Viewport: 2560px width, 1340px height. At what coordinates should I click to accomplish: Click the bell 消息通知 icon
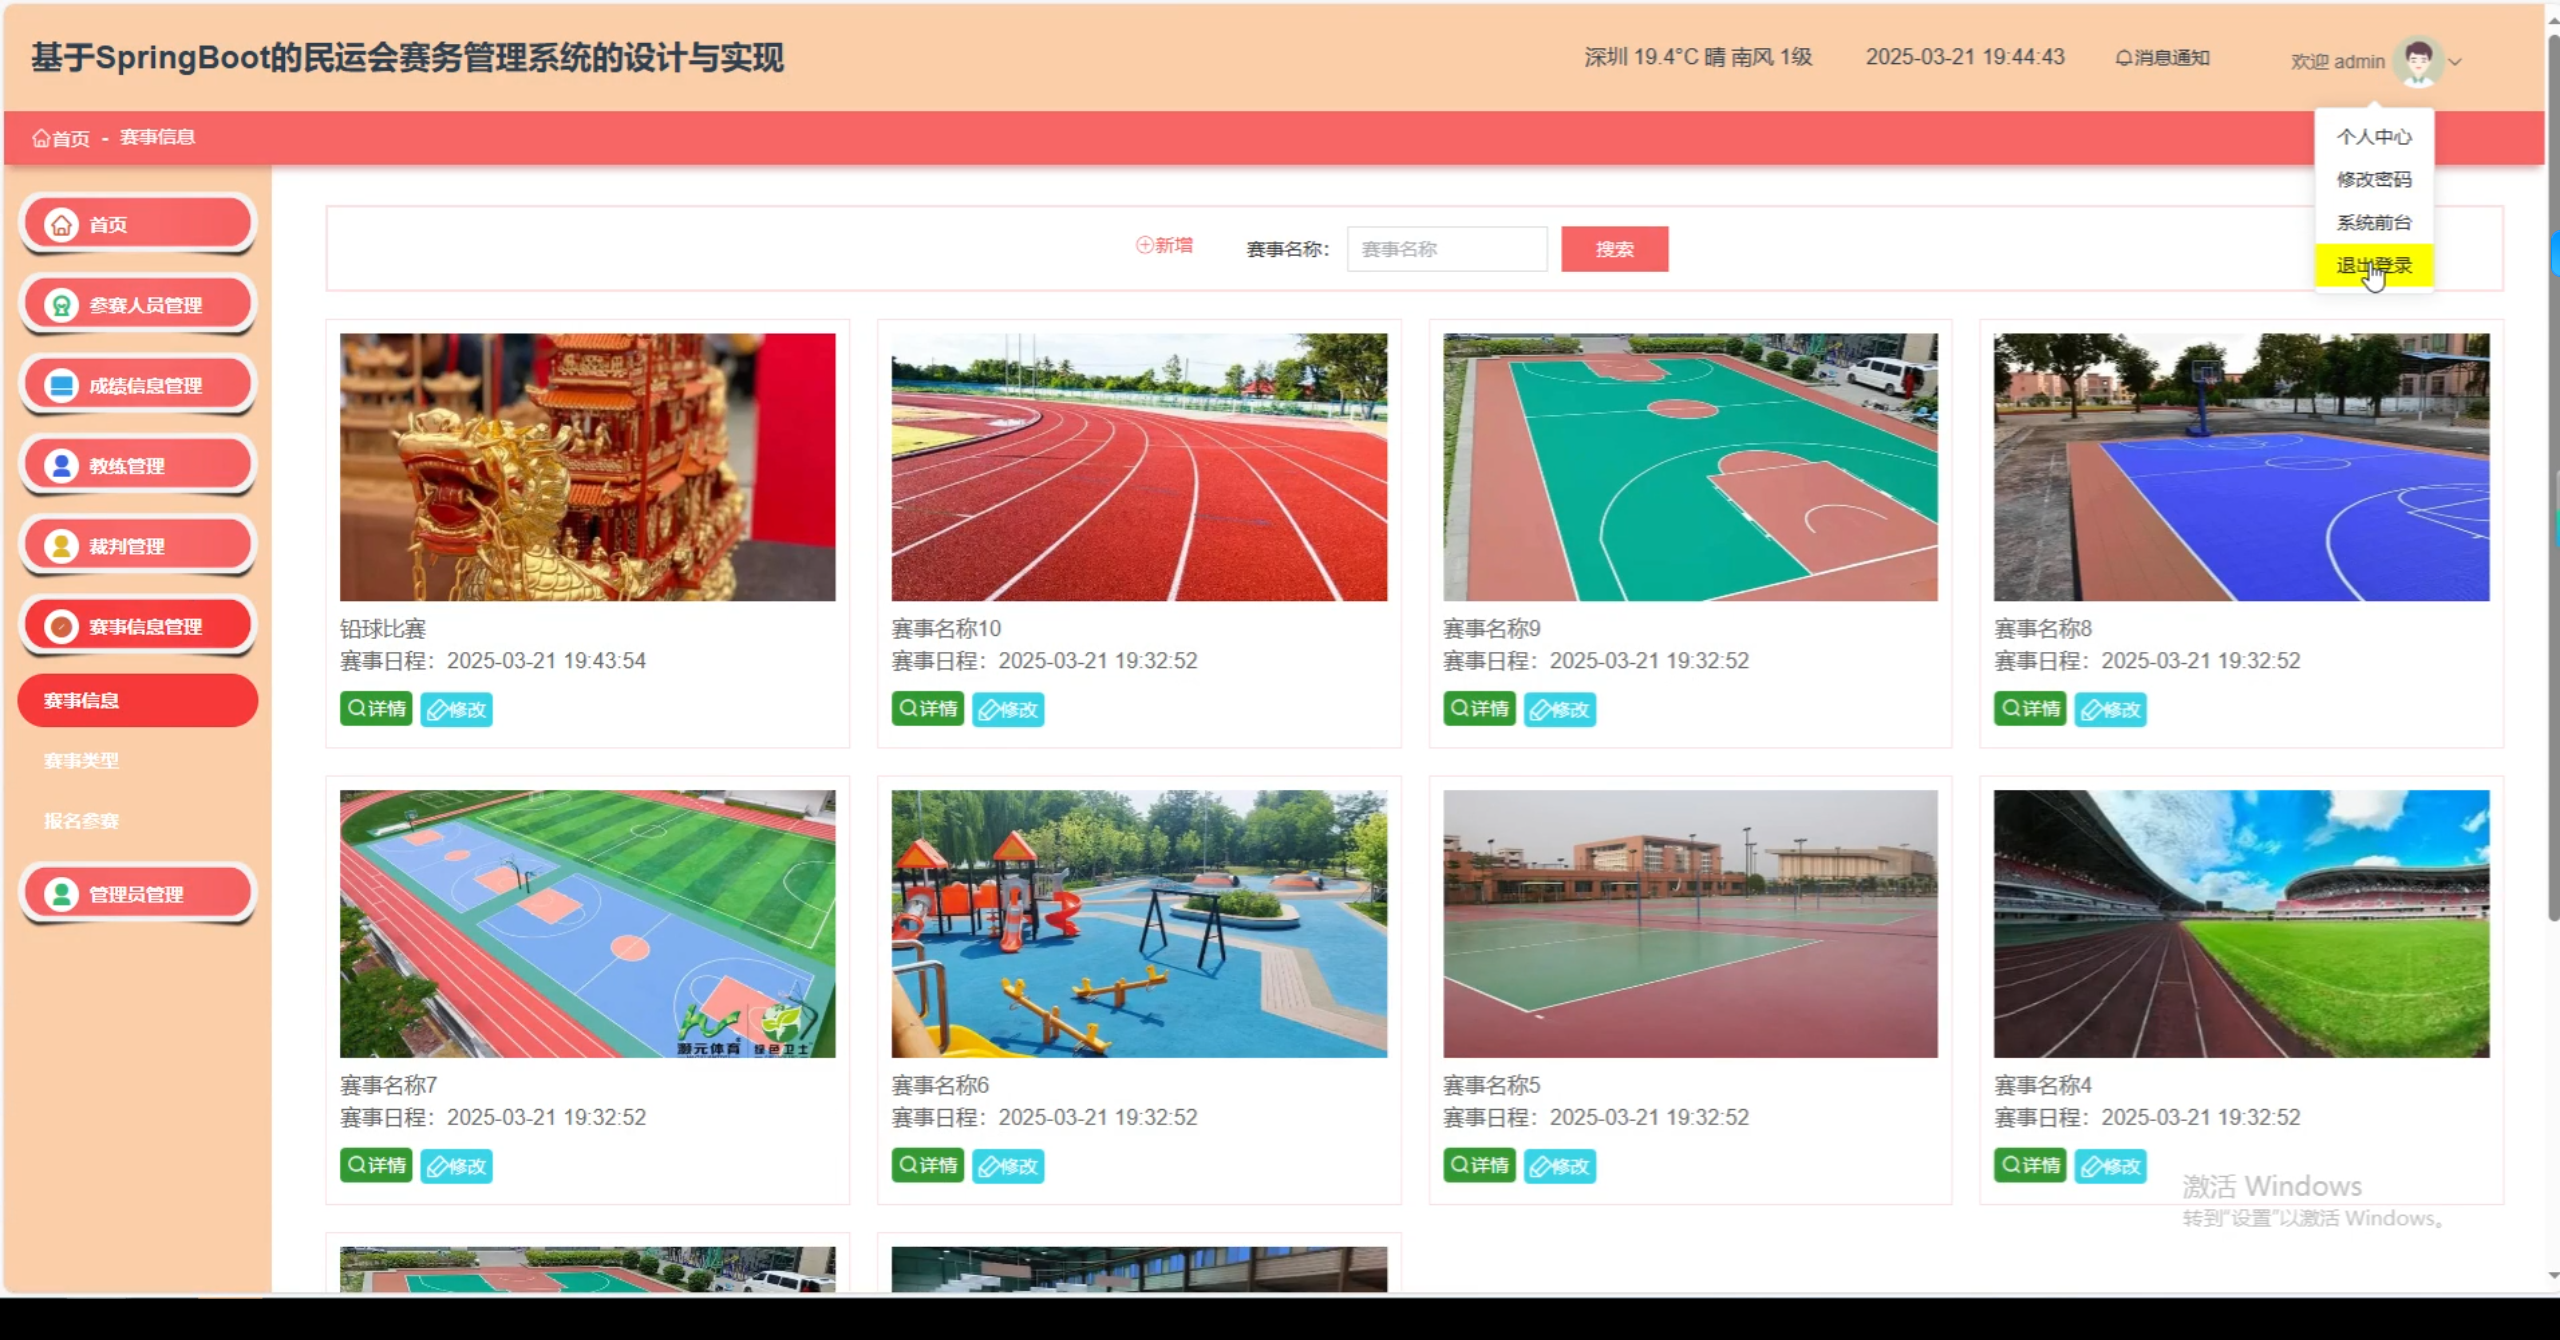(x=2123, y=58)
